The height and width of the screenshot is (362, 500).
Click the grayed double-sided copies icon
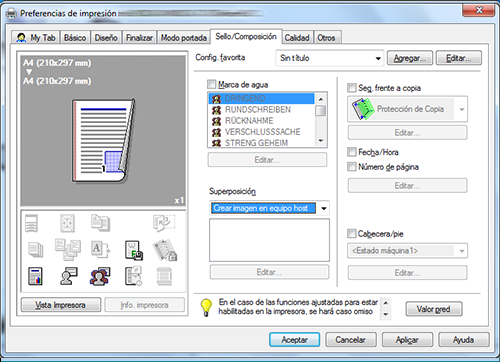tap(100, 223)
